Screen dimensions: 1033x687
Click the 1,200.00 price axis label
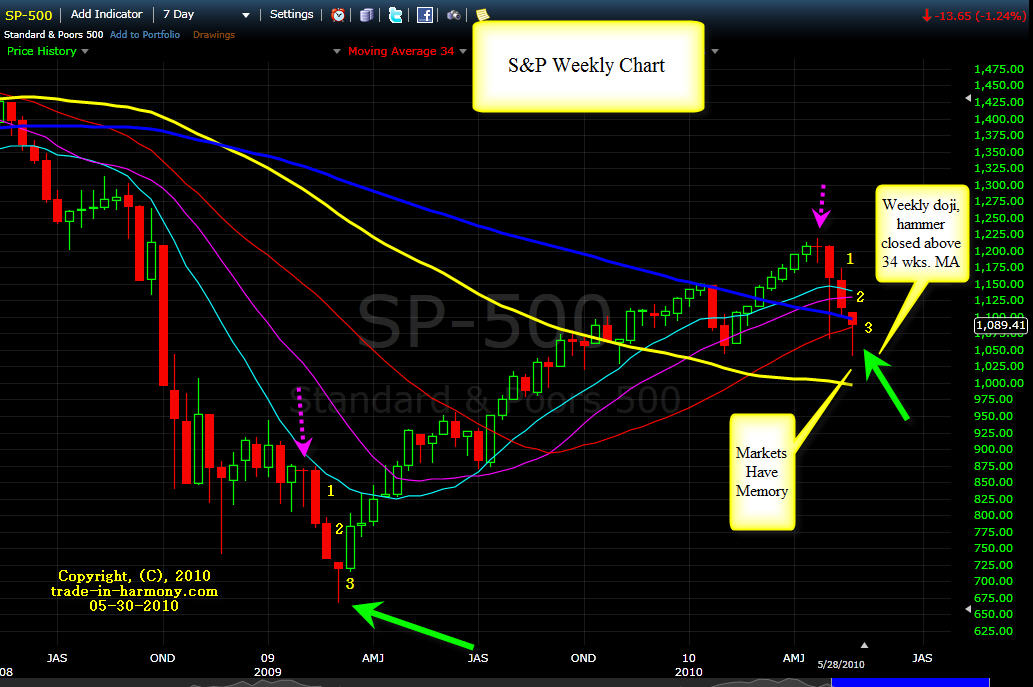(x=999, y=251)
